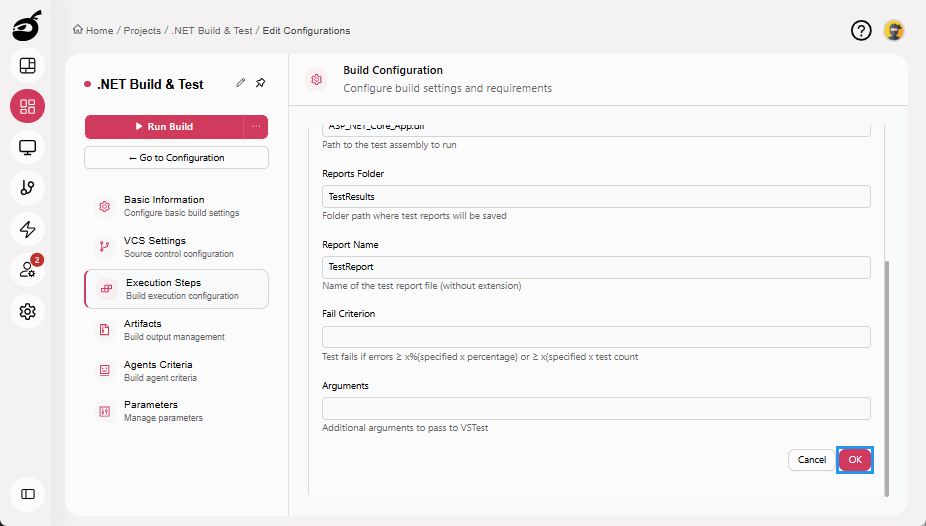
Task: Open the dashboard layout icon in sidebar
Action: (x=27, y=66)
